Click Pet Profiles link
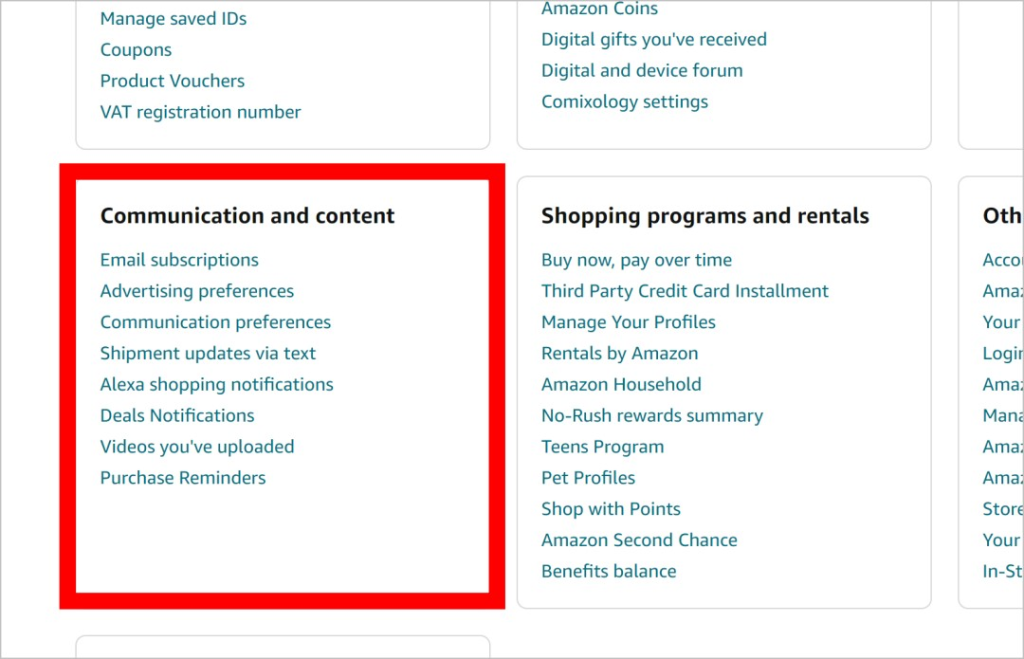Screen dimensions: 1024x659 (x=588, y=478)
